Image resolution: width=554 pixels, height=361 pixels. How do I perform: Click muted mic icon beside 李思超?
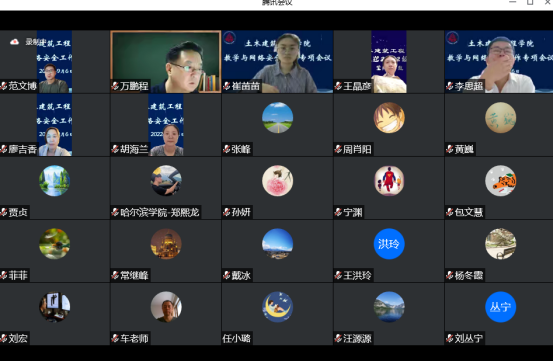(450, 86)
